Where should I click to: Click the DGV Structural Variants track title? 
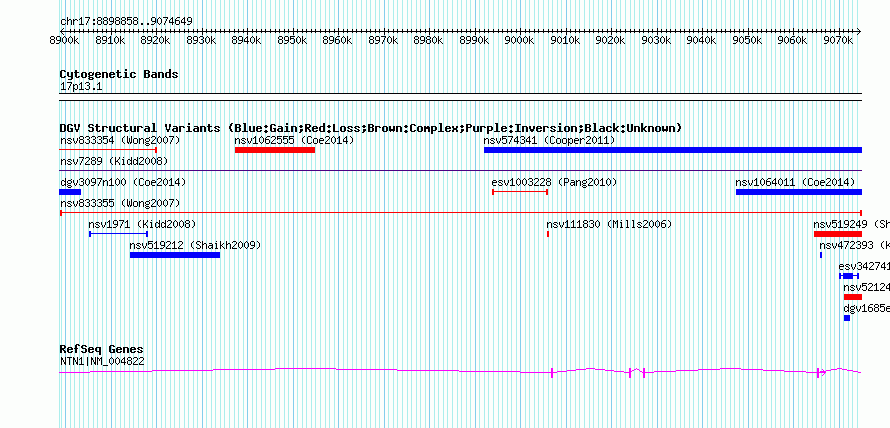pos(371,128)
